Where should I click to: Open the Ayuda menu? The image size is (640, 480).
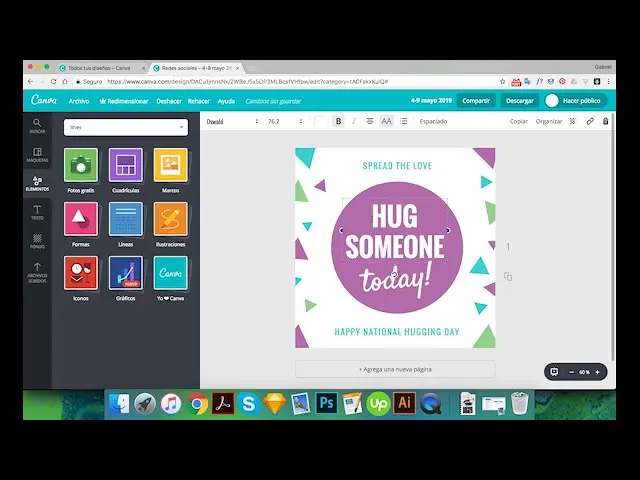click(x=227, y=101)
